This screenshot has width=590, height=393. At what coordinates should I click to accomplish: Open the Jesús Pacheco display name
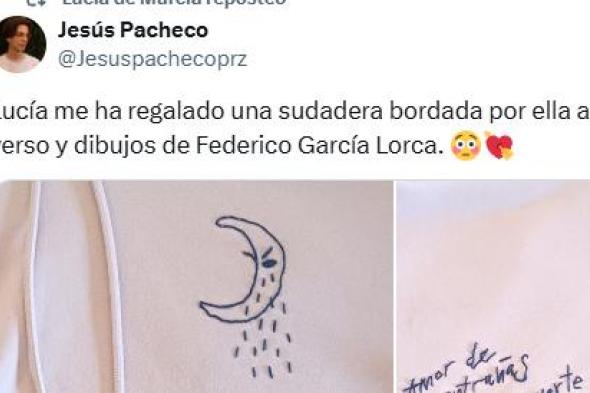pyautogui.click(x=133, y=30)
